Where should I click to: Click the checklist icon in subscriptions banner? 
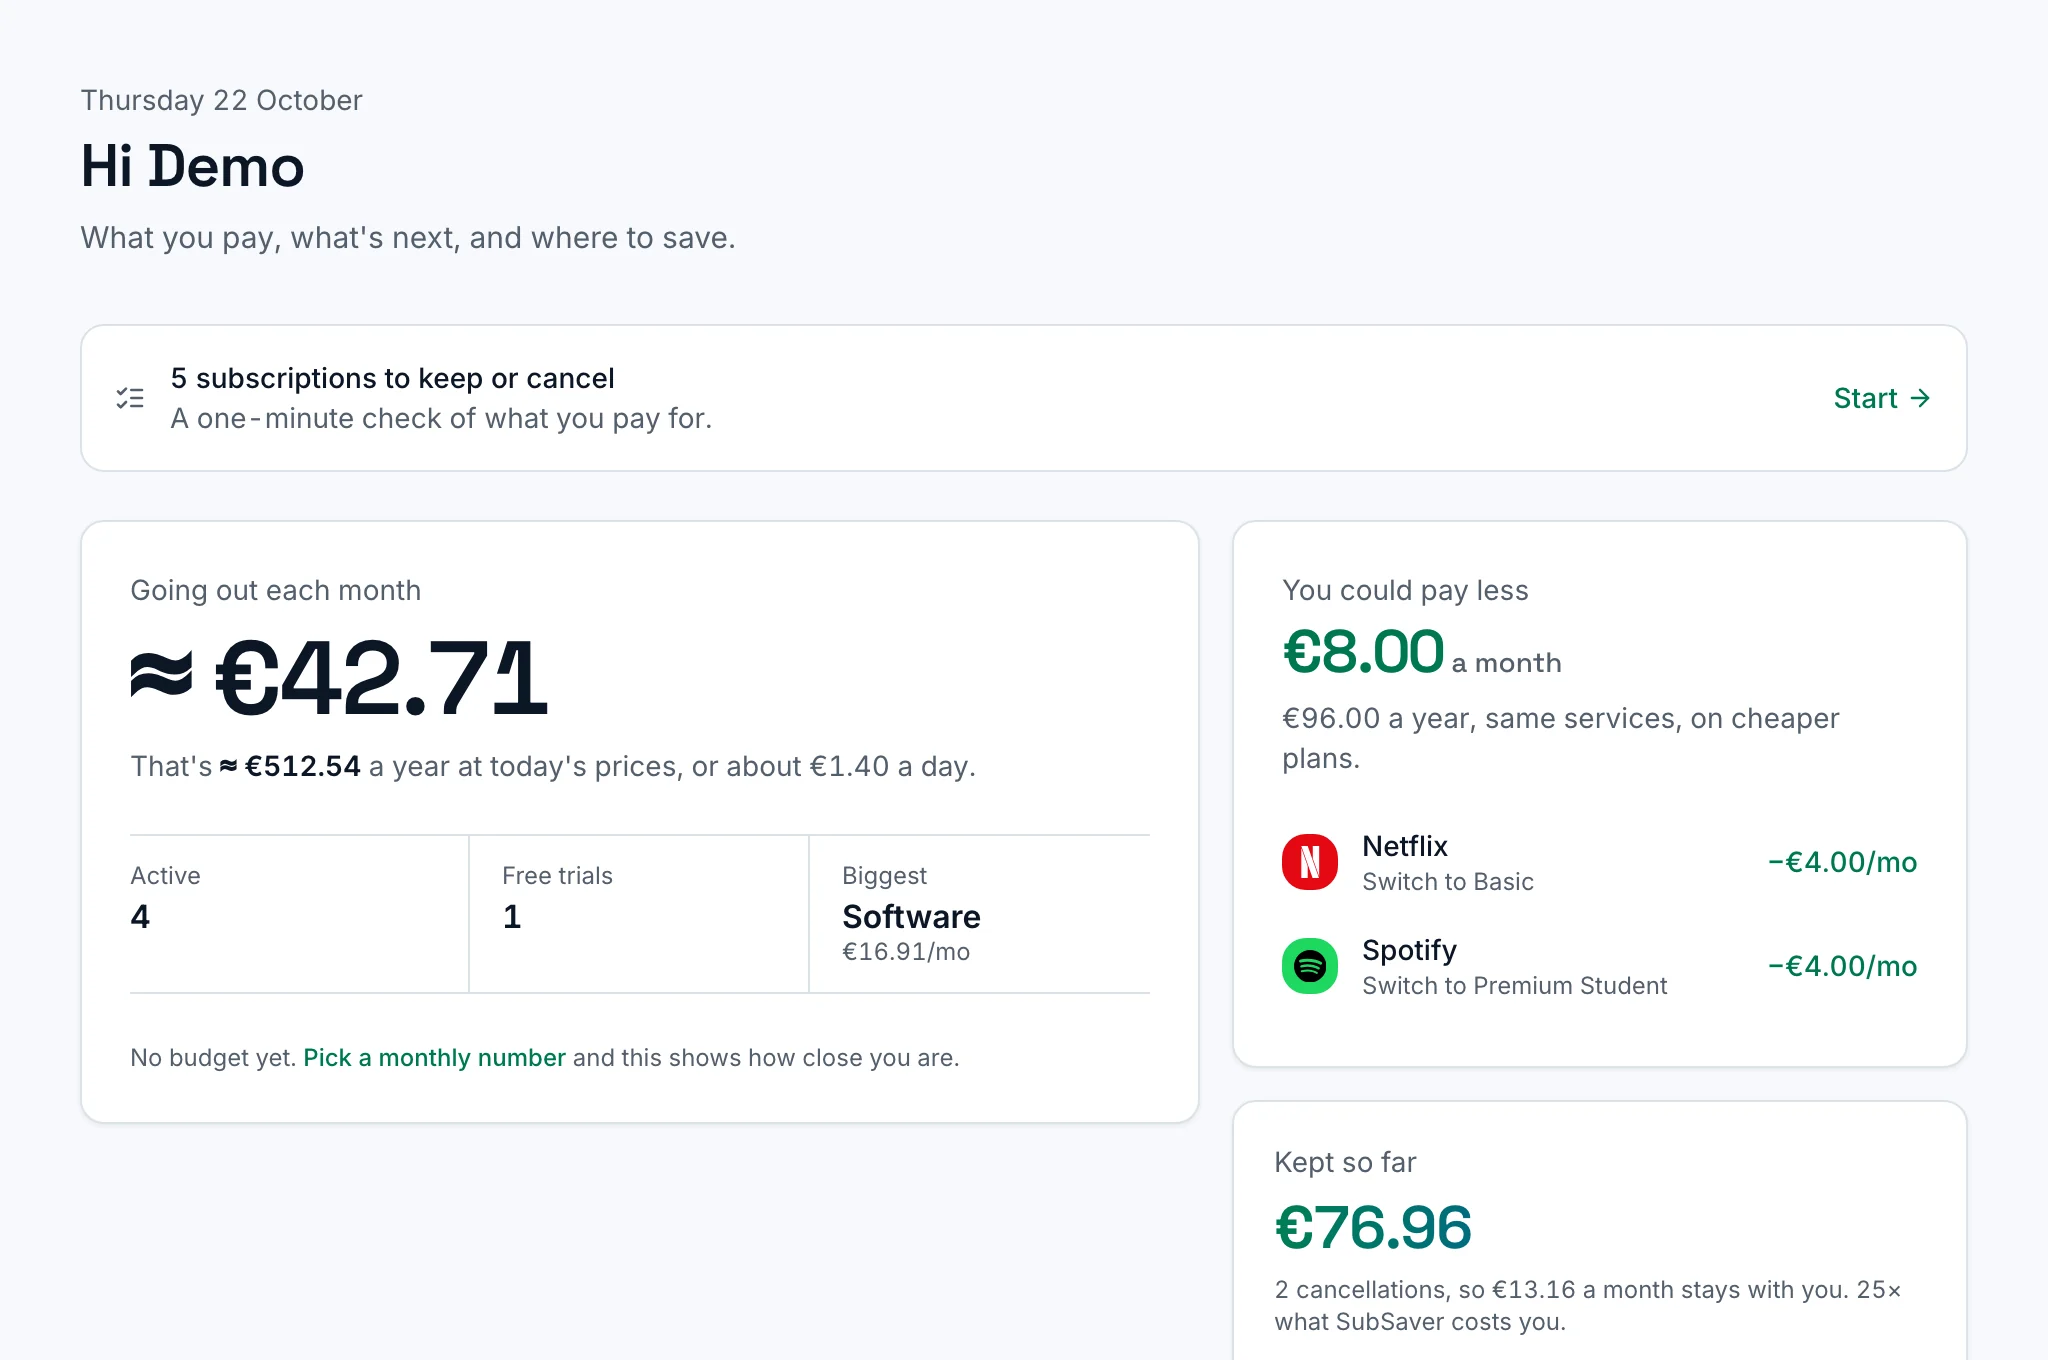(x=130, y=398)
